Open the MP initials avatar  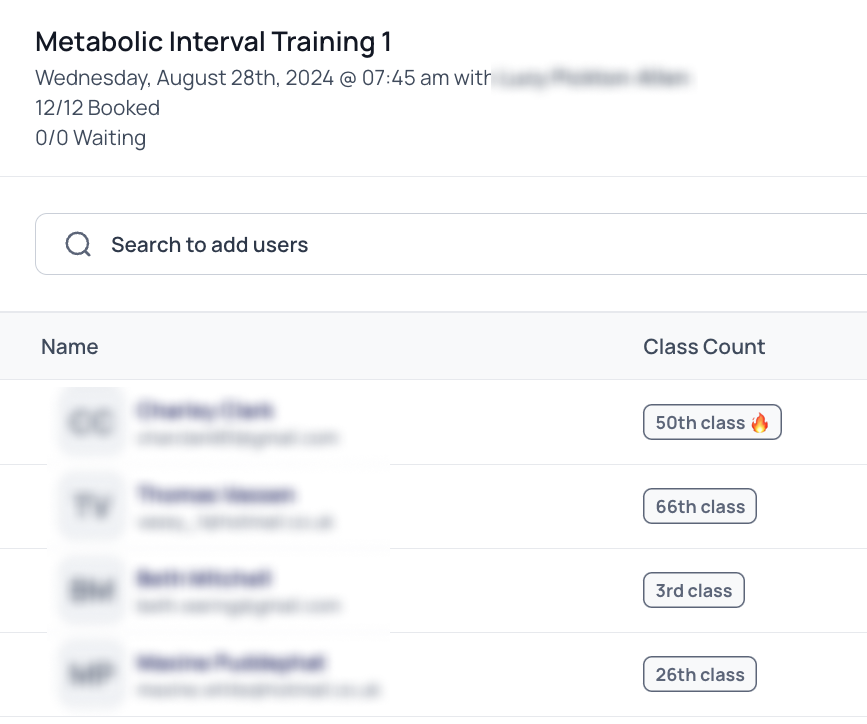coord(91,674)
